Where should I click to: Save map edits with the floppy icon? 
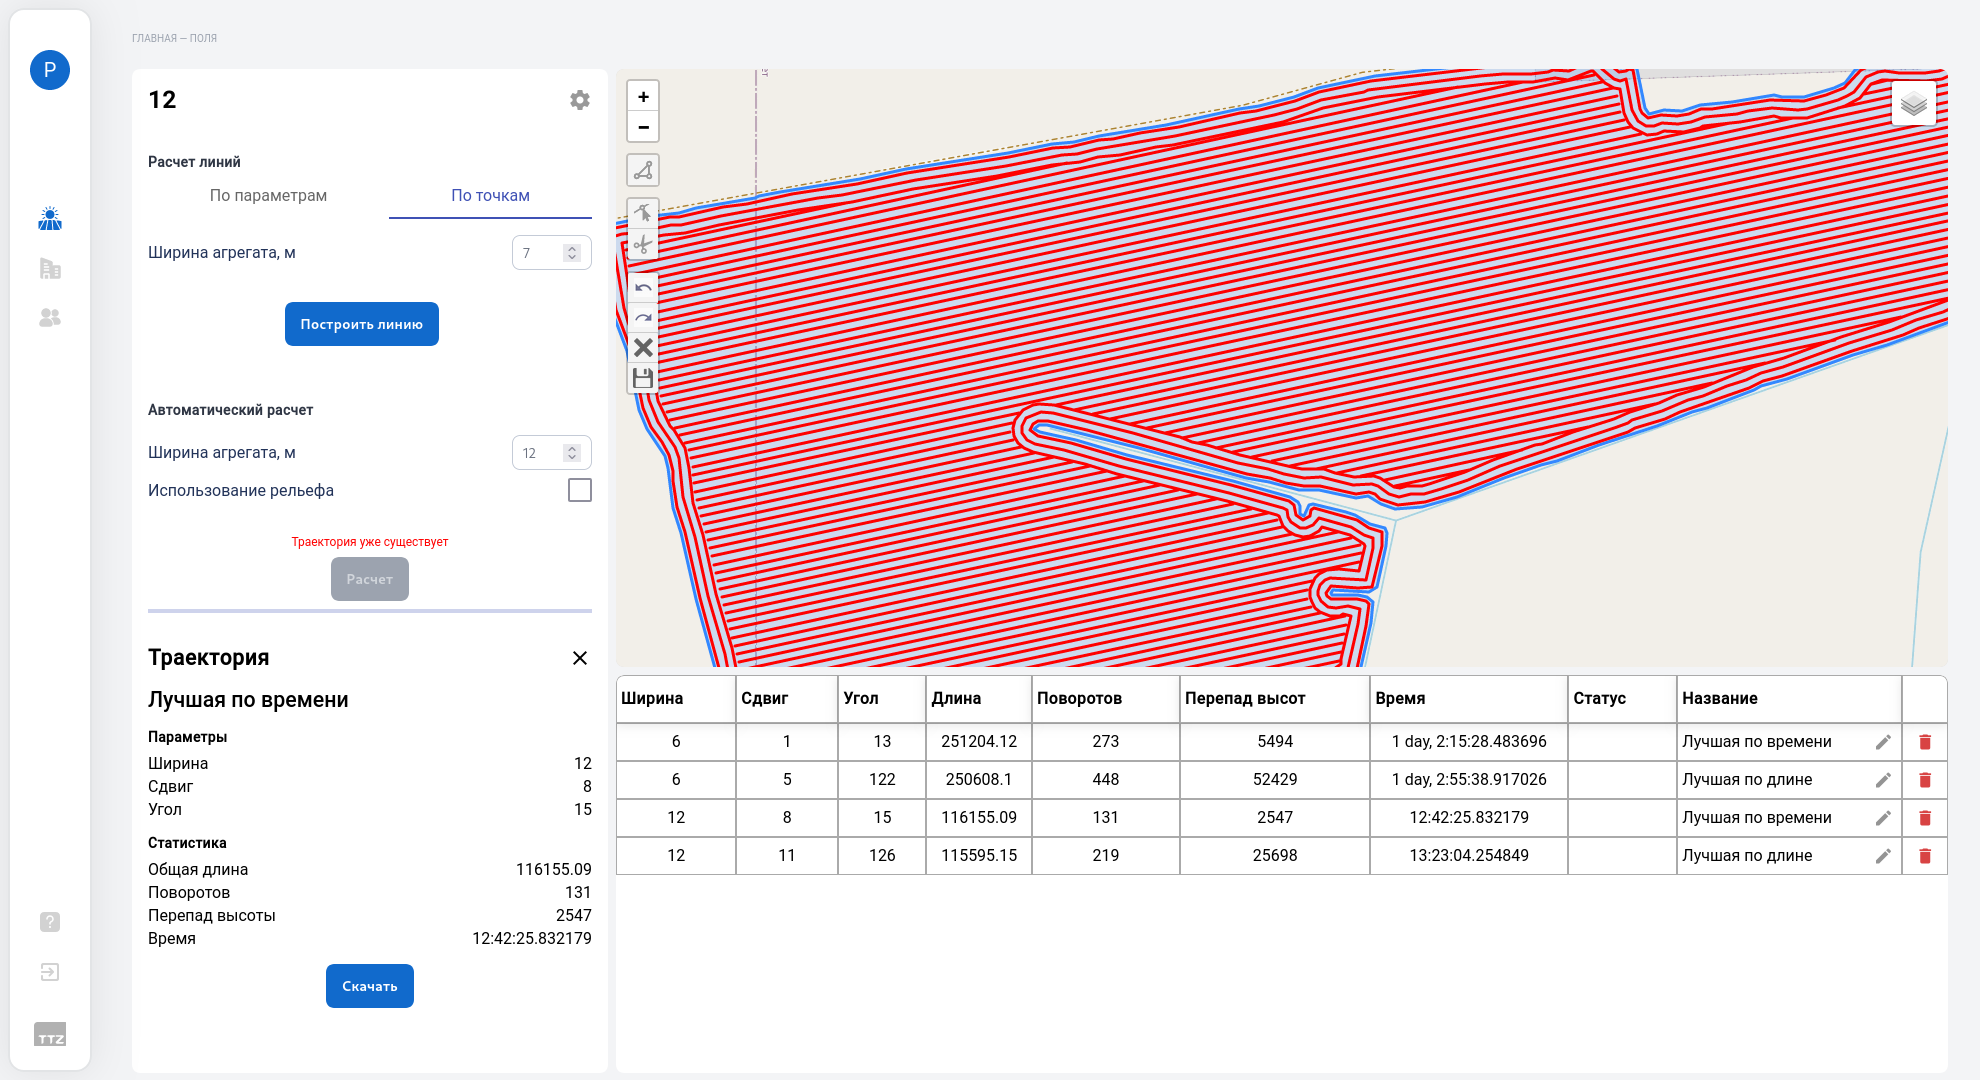[x=643, y=378]
